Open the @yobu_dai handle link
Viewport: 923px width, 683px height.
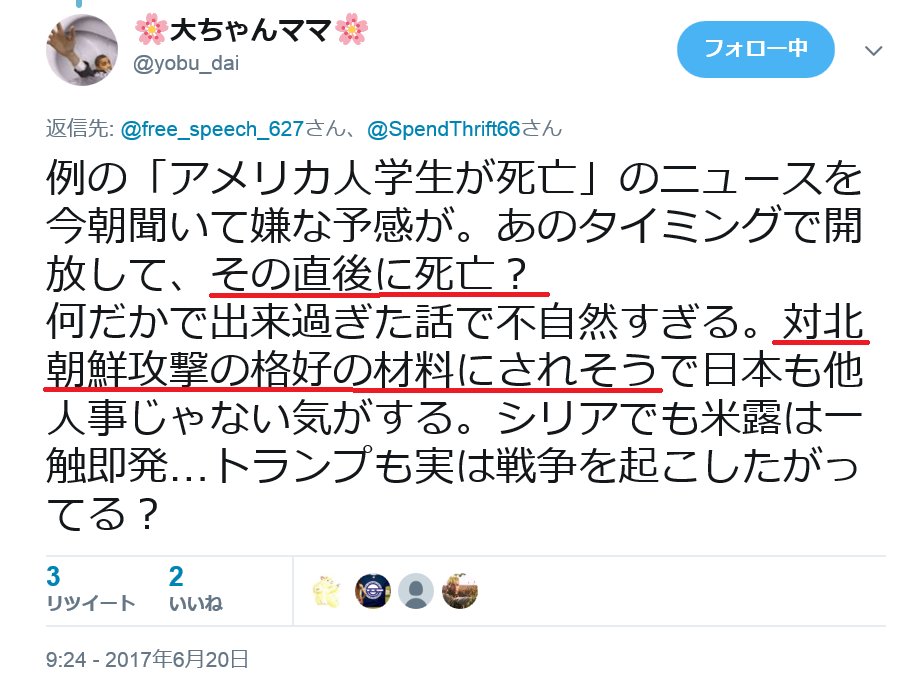coord(186,64)
